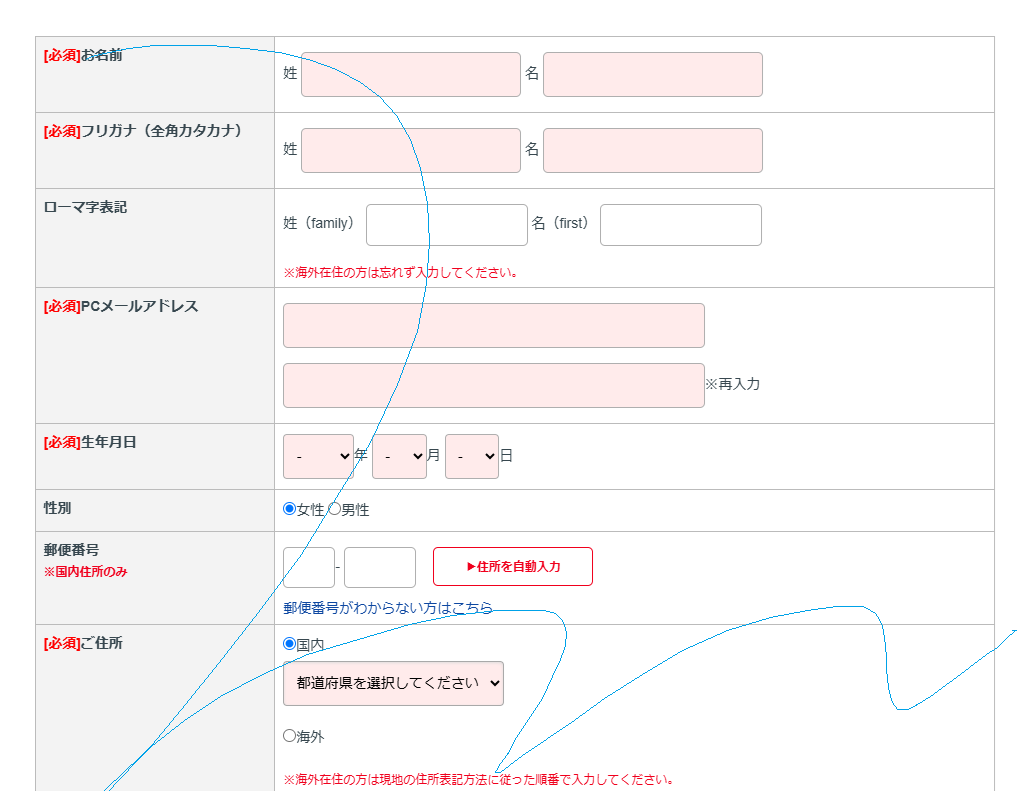The image size is (1033, 791).
Task: Select the first PCメールアドレス input box
Action: [493, 325]
